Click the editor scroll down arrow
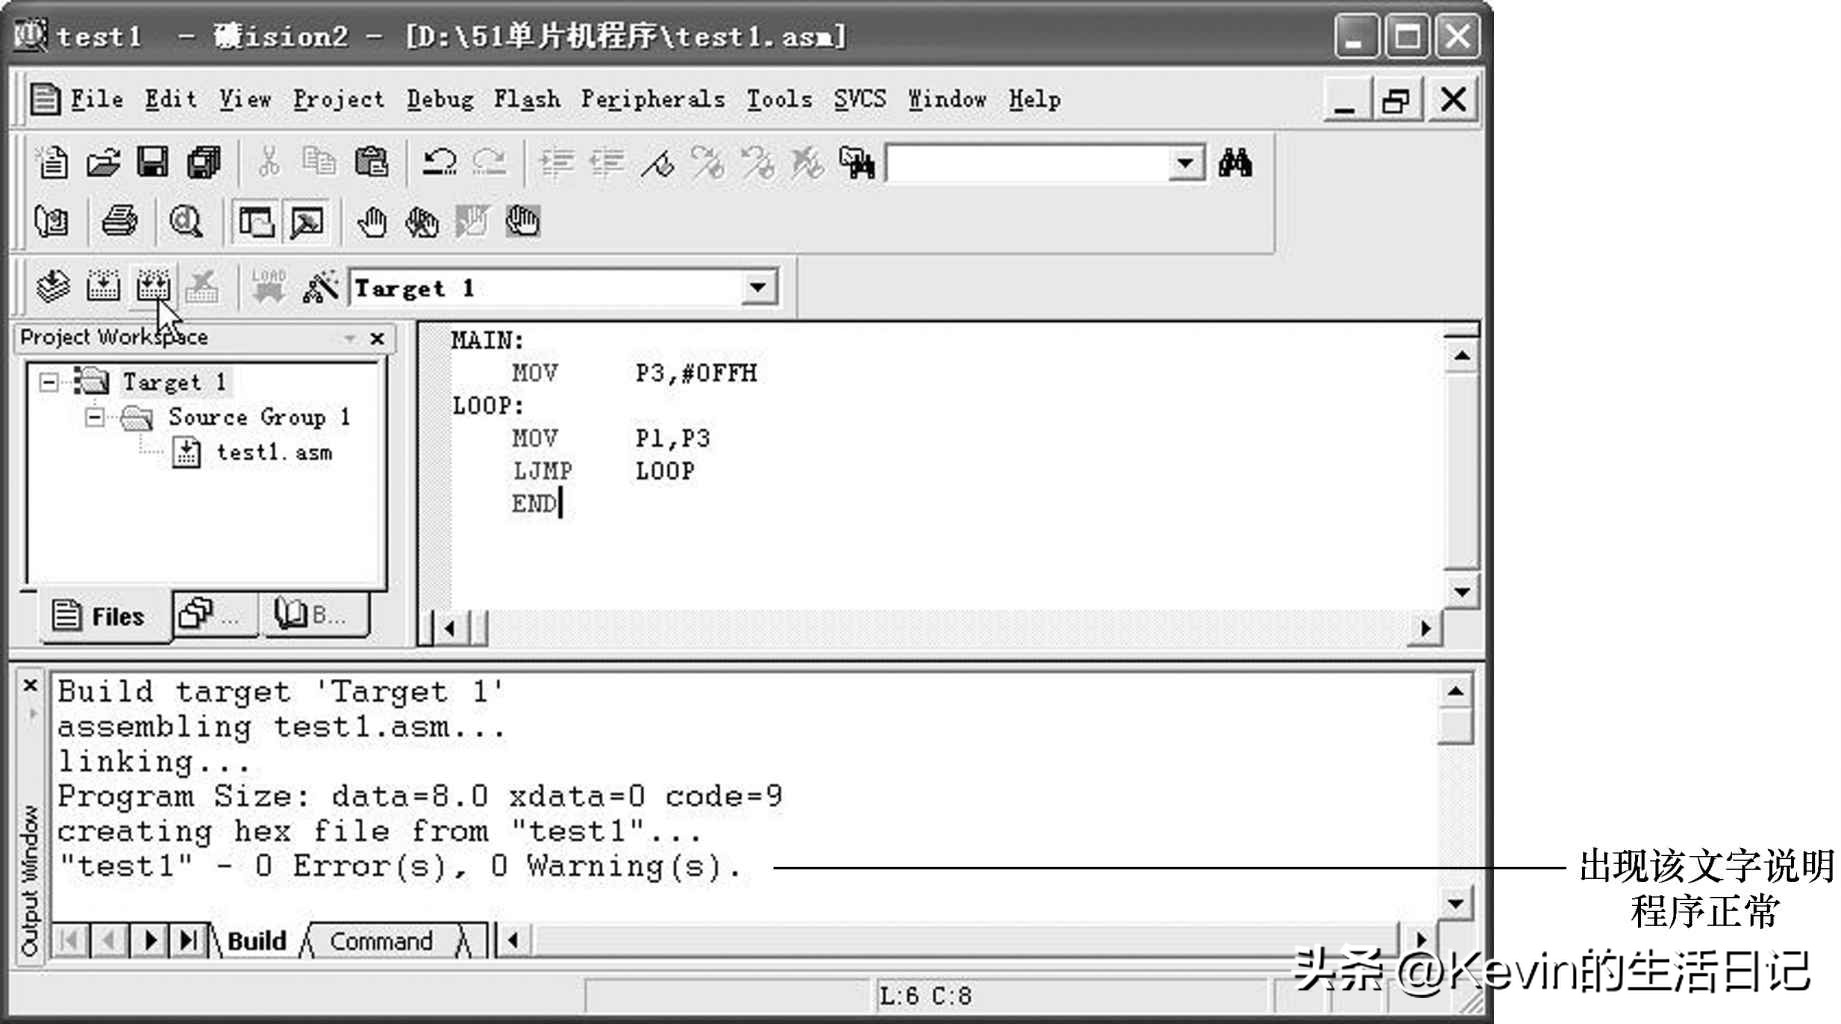The height and width of the screenshot is (1024, 1841). (1462, 592)
